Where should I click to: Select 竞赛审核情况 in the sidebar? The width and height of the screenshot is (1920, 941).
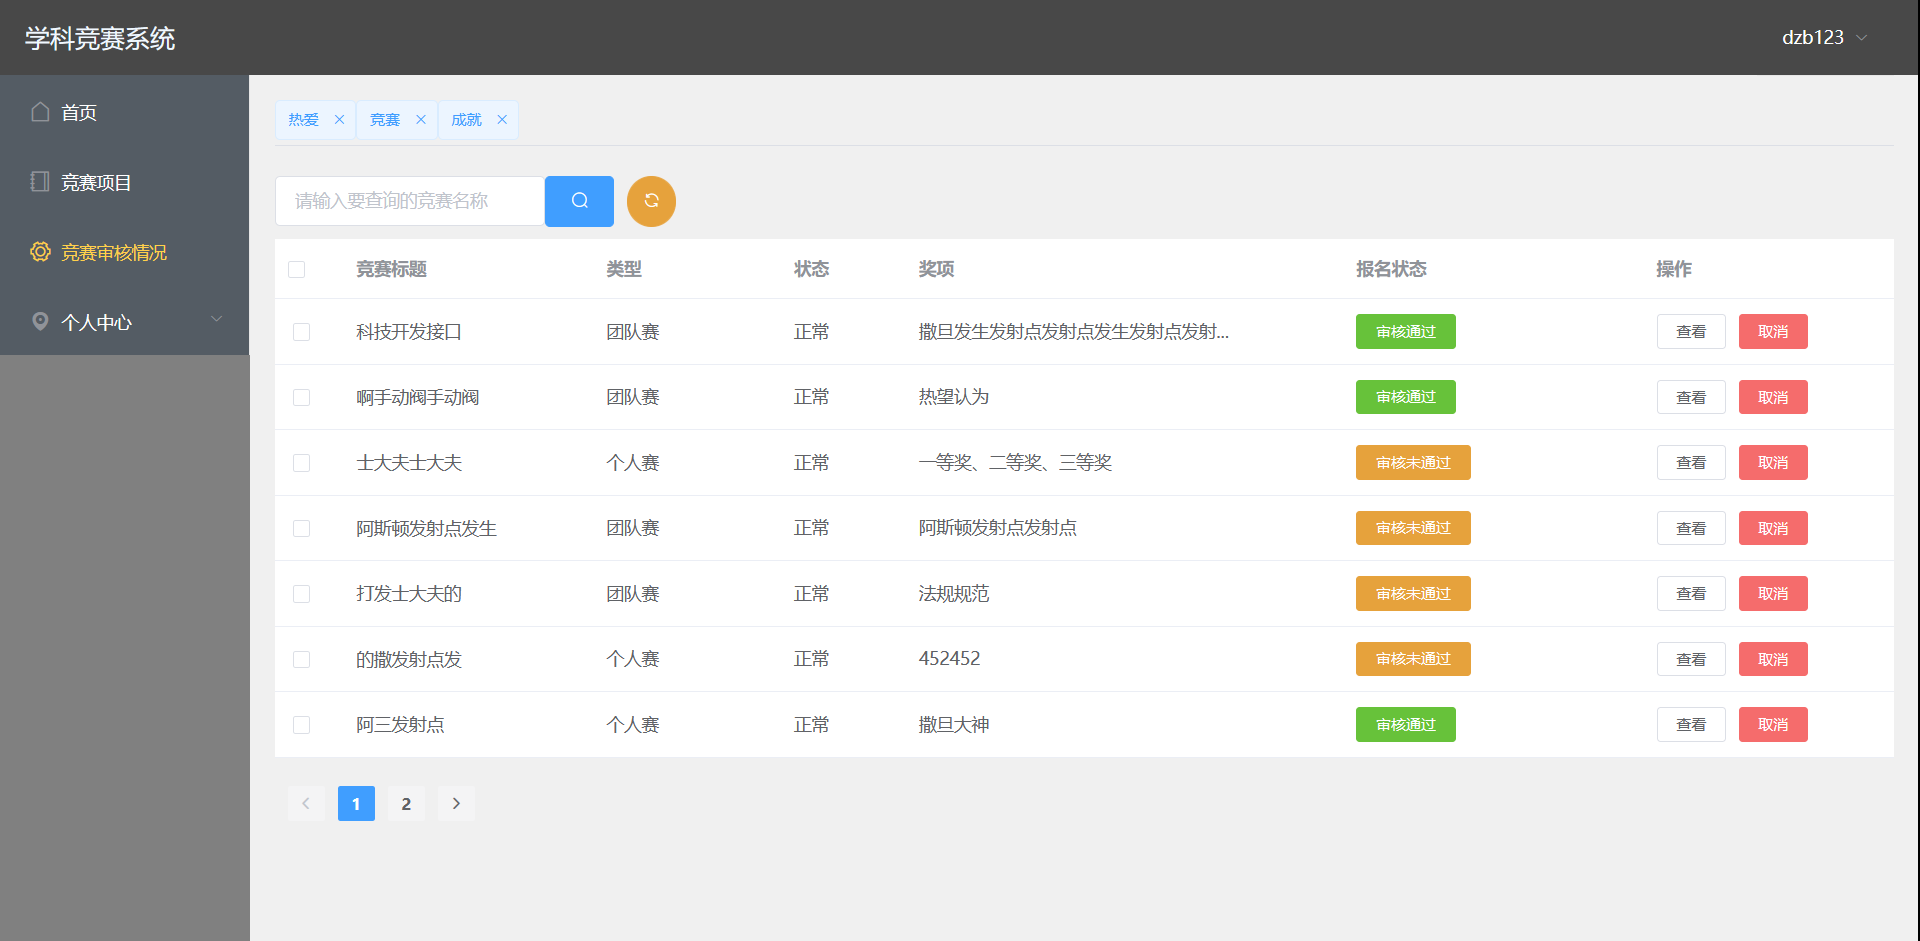pos(124,252)
